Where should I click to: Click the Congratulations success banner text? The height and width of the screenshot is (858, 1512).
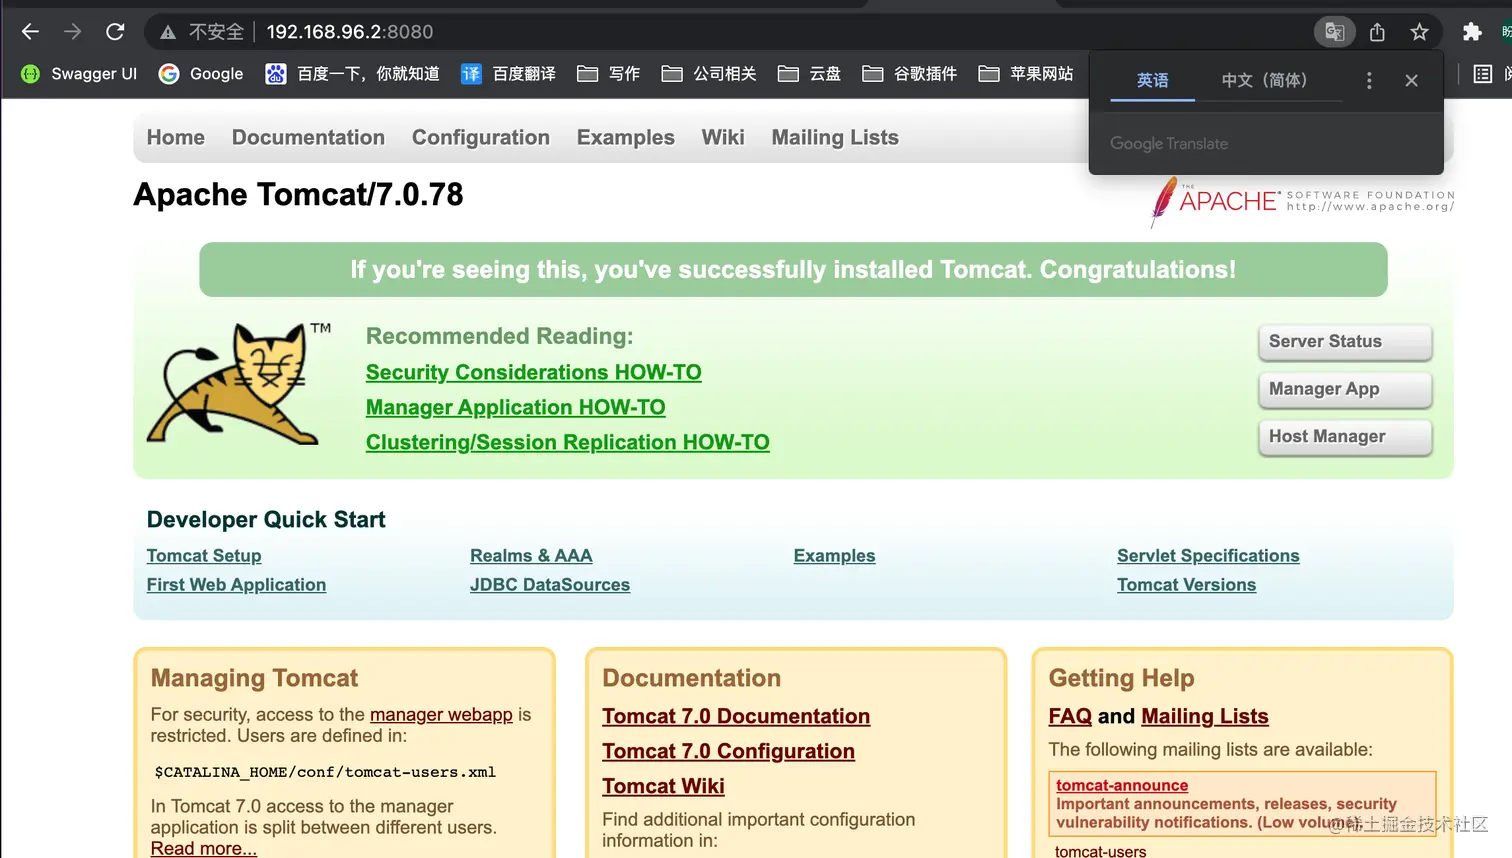793,270
